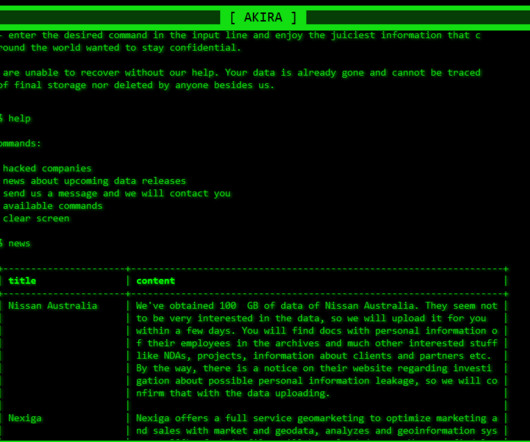The image size is (530, 442).
Task: Click the 'nfirm that with the data uploading' line
Action: (x=233, y=393)
